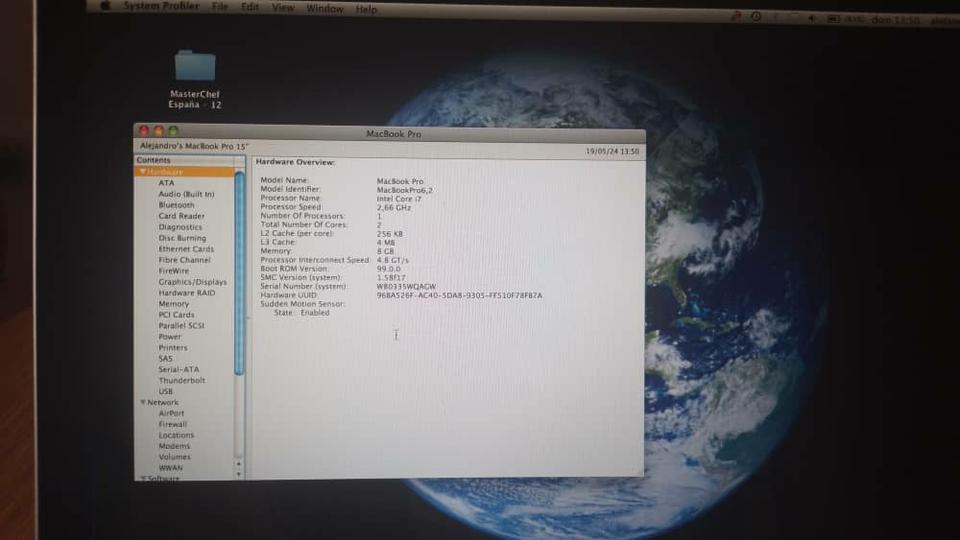The width and height of the screenshot is (960, 540).
Task: Toggle the Software section disclosure triangle
Action: pos(143,479)
